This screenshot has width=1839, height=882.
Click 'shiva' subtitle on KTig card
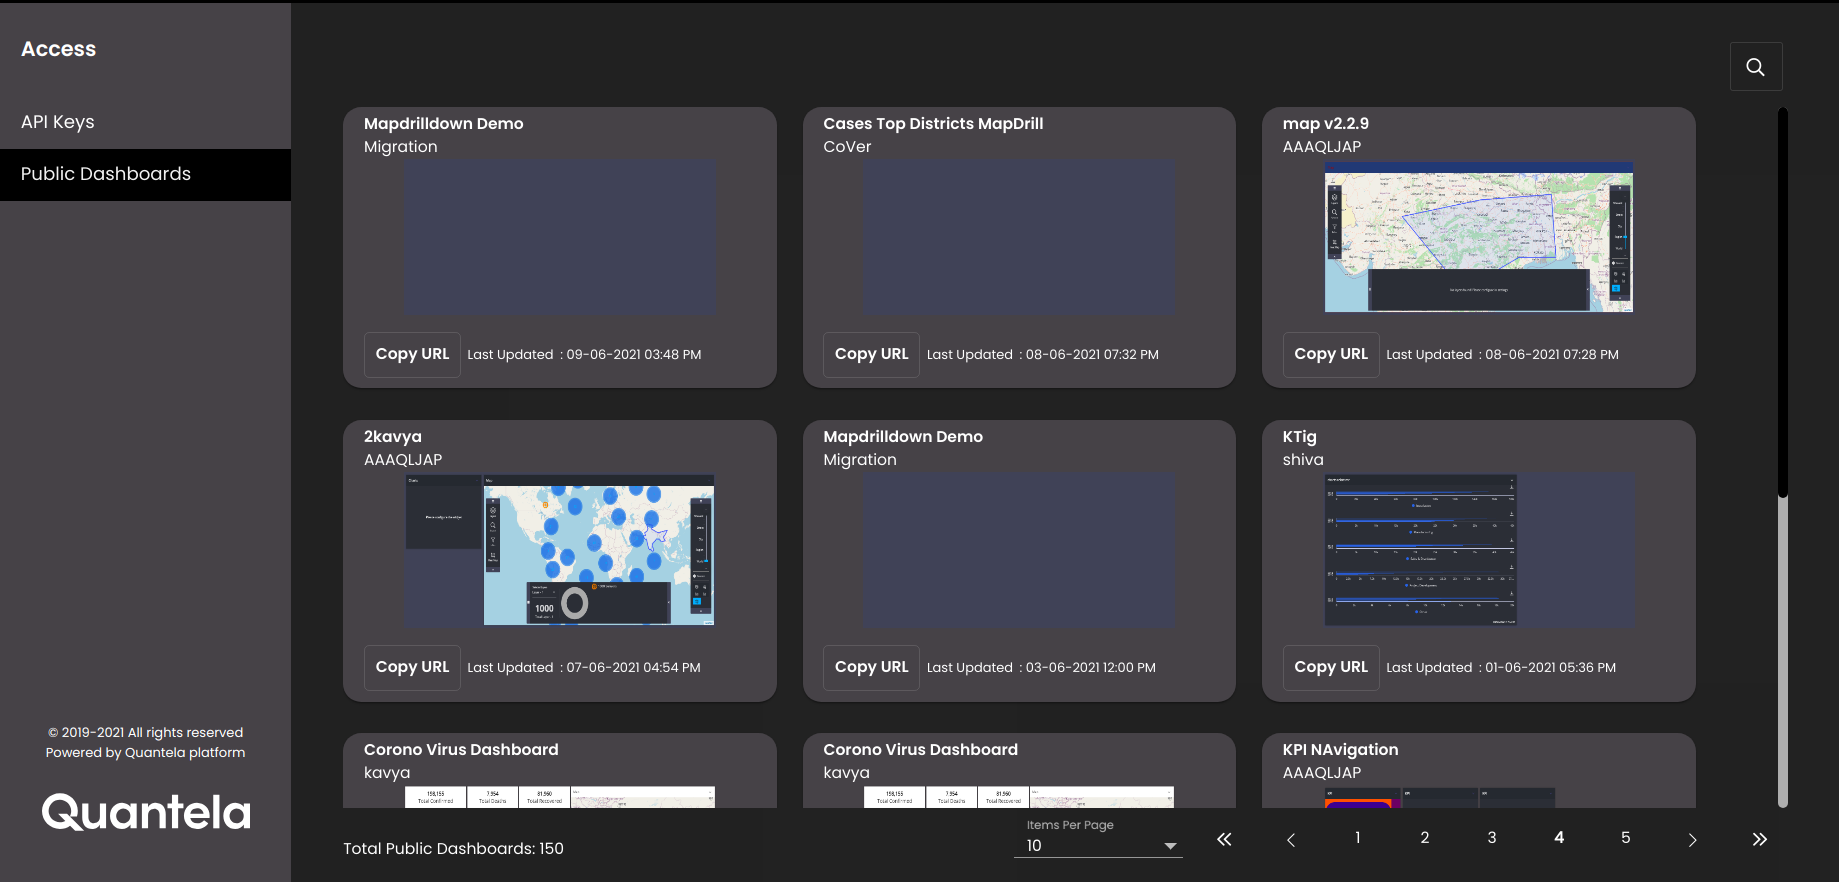pos(1303,460)
